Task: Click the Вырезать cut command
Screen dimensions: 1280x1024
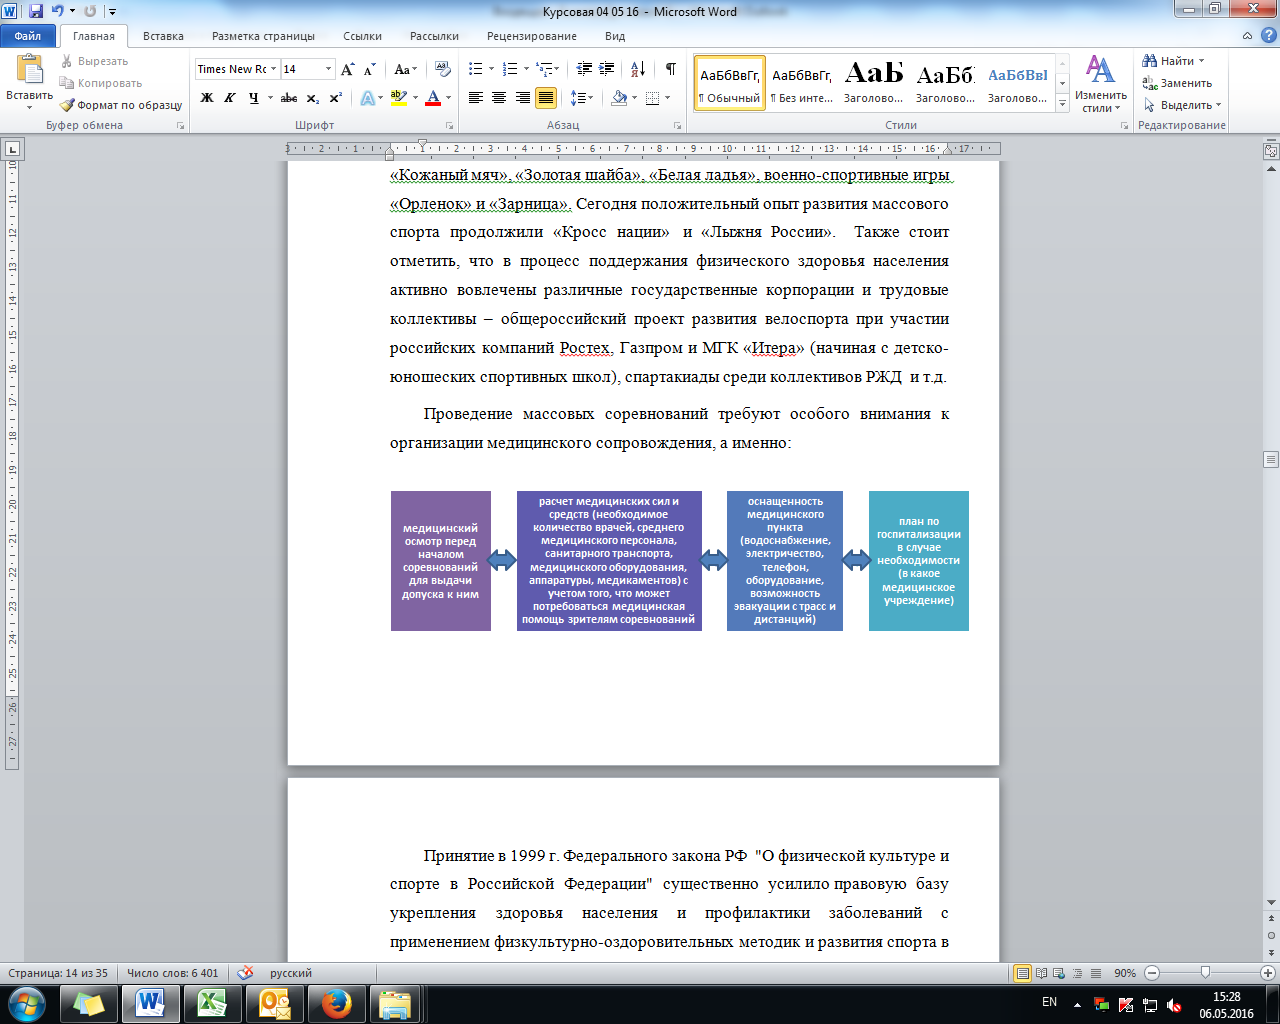Action: 94,61
